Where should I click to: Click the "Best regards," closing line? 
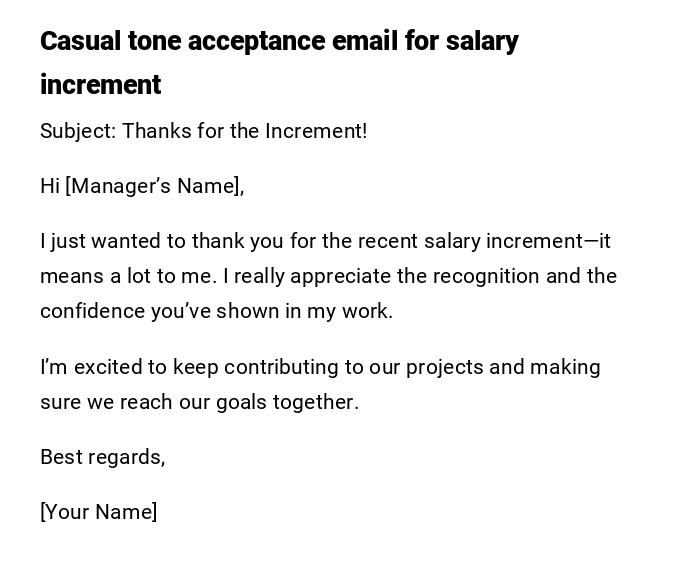tap(102, 457)
